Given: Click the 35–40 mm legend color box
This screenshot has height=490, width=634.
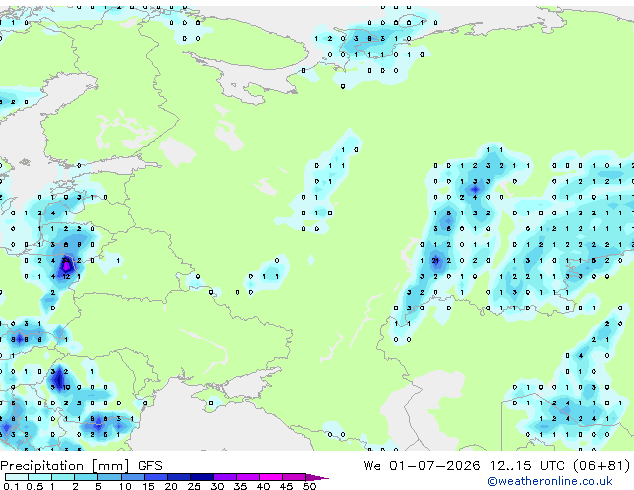Looking at the screenshot, I should point(248,477).
